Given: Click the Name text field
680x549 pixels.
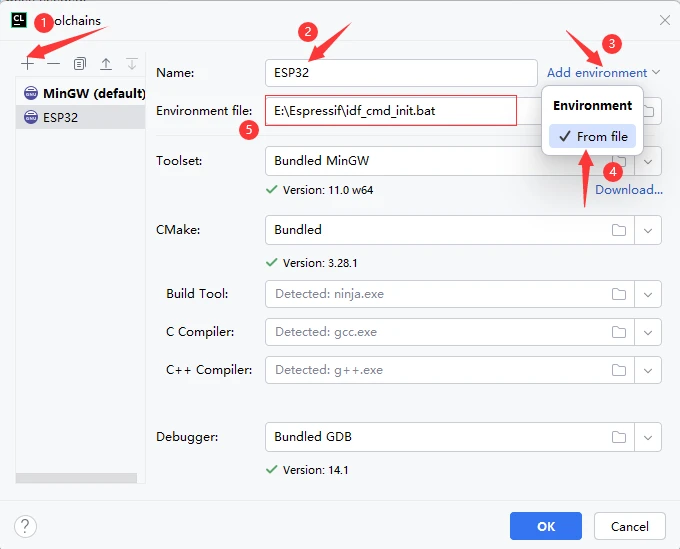Looking at the screenshot, I should click(x=400, y=73).
